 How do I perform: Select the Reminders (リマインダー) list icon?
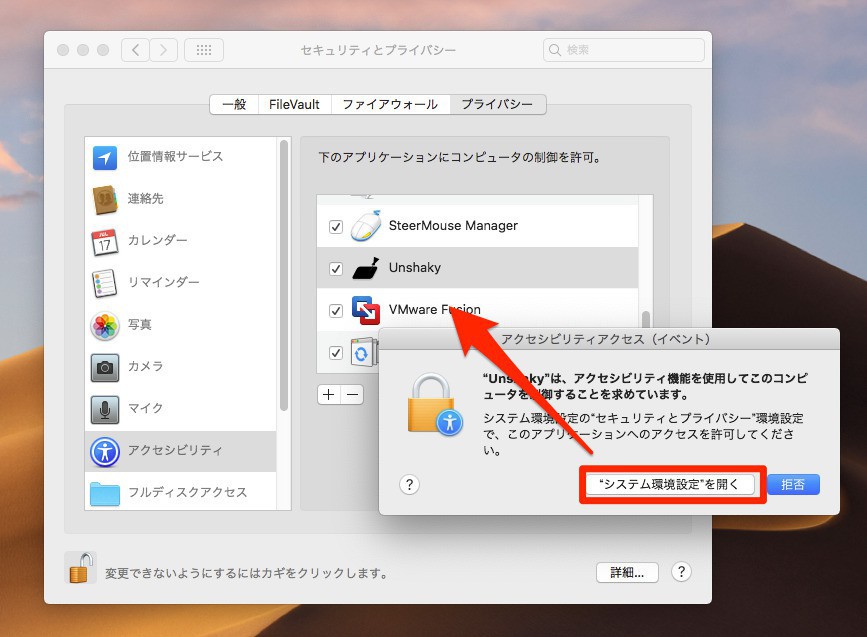(105, 283)
